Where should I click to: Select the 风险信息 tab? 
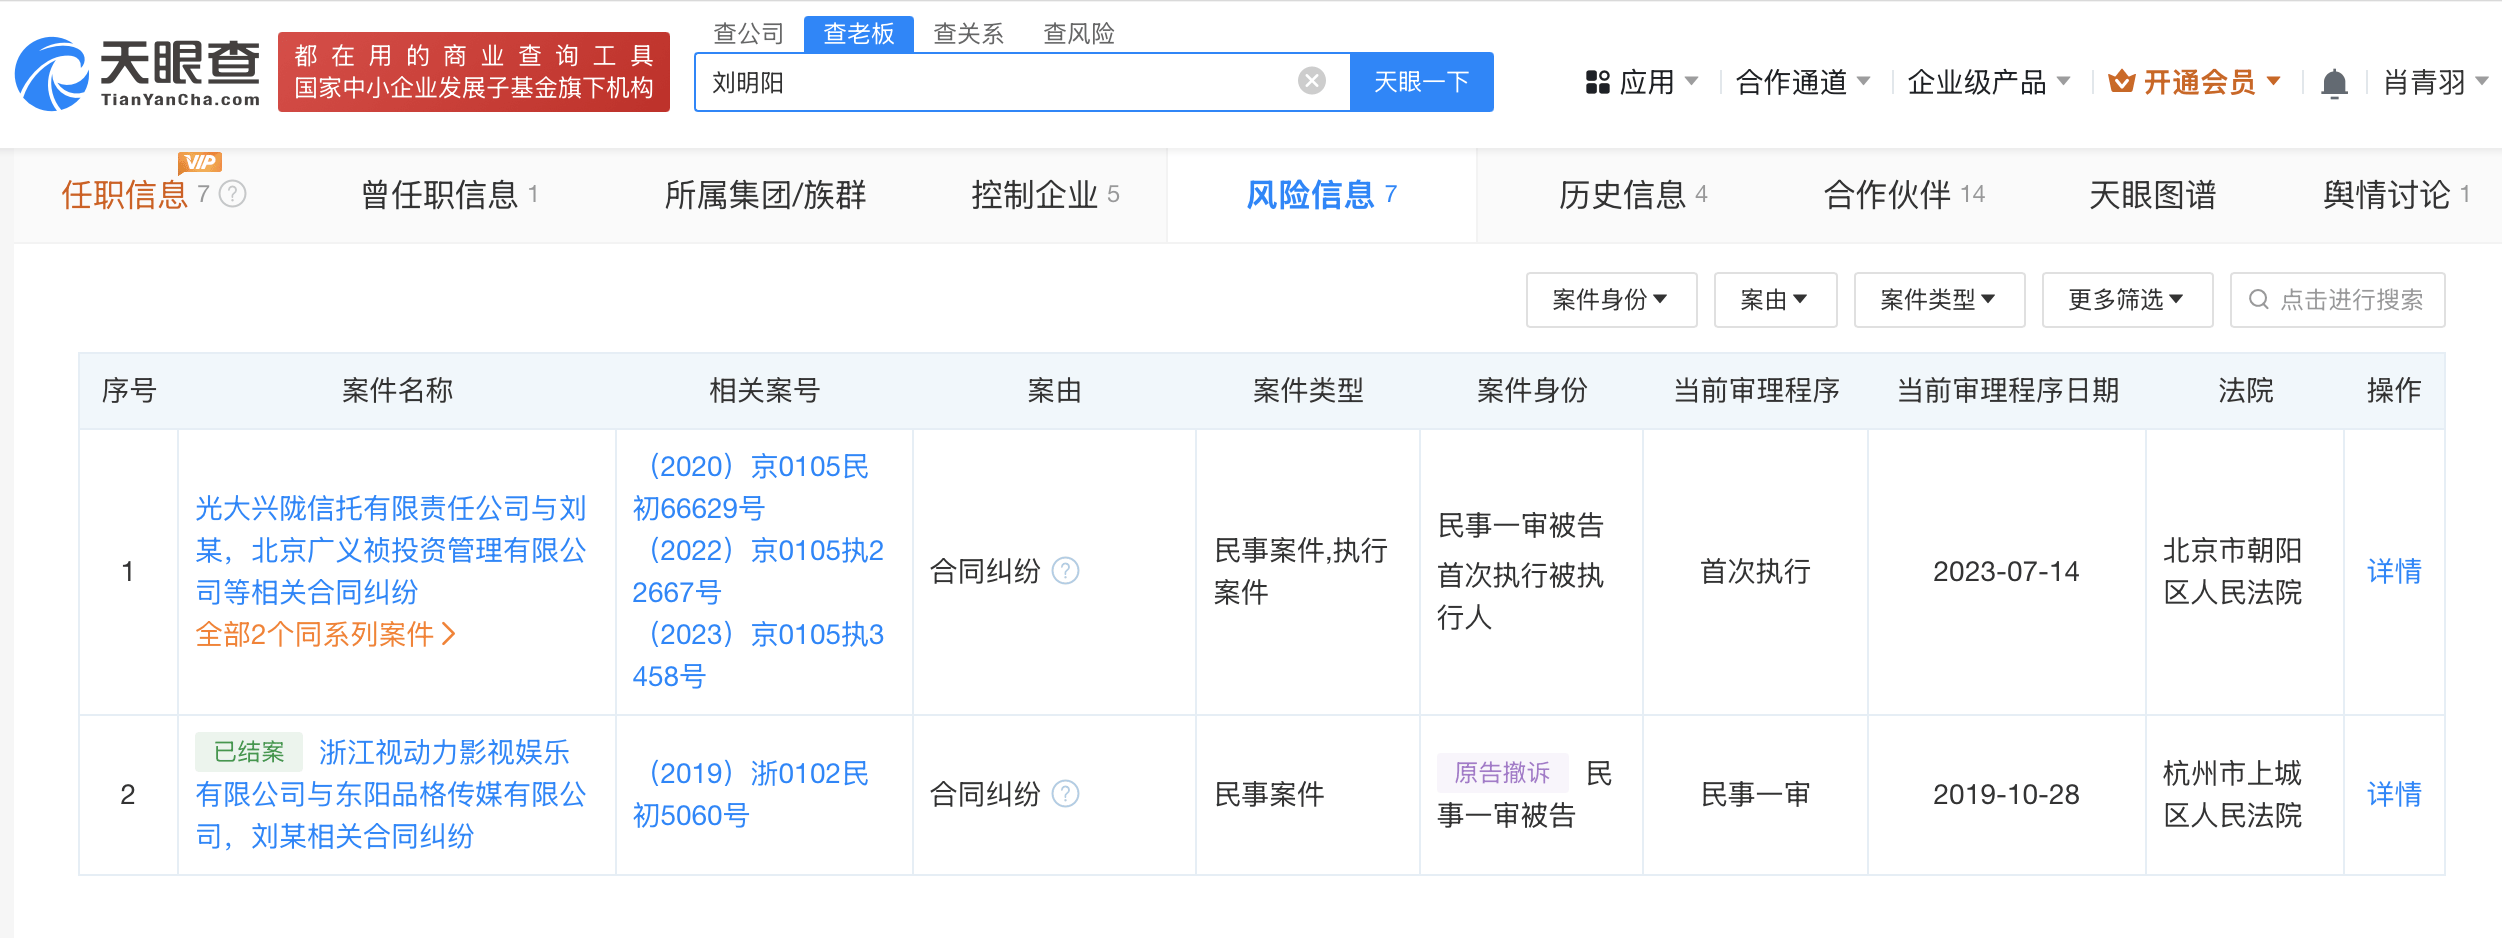(x=1321, y=195)
